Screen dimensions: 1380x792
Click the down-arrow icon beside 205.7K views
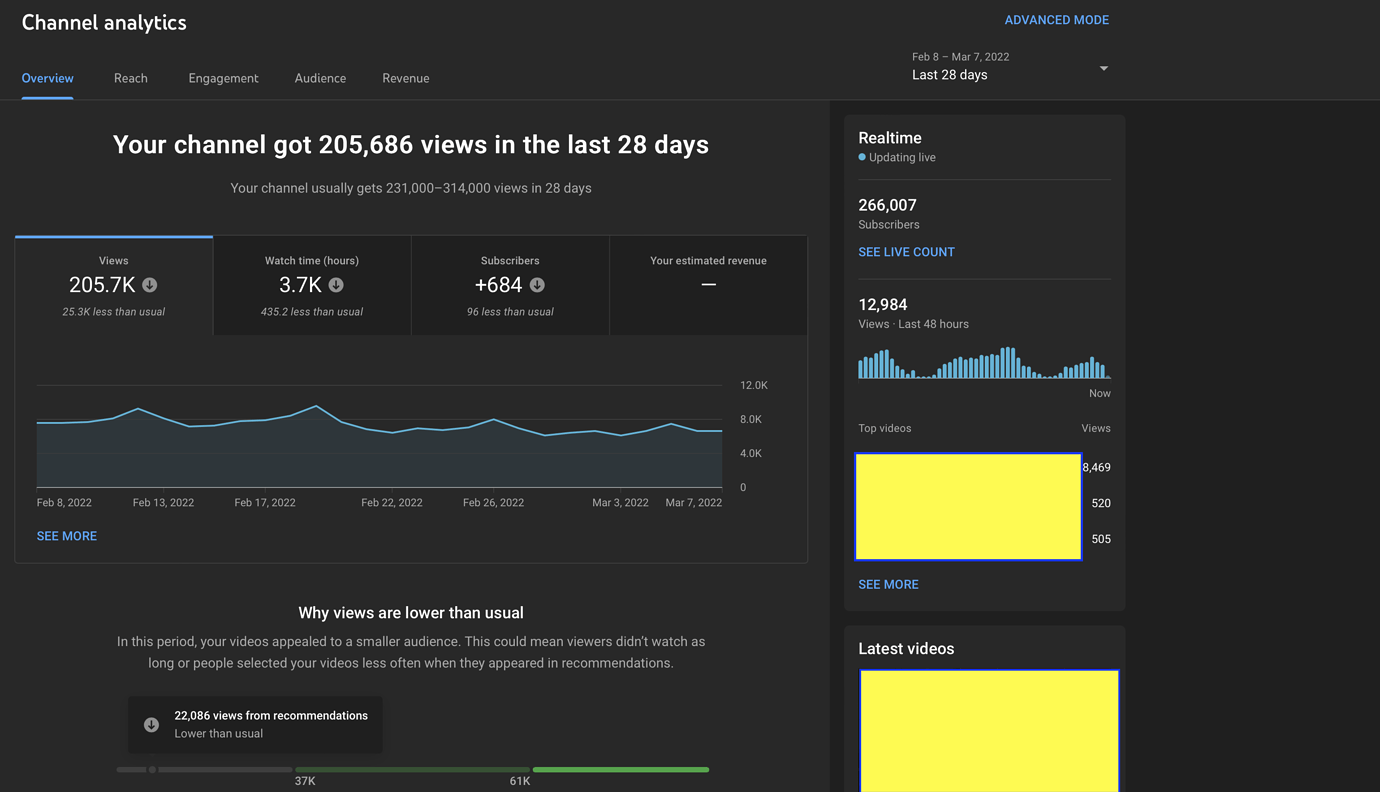pos(149,285)
